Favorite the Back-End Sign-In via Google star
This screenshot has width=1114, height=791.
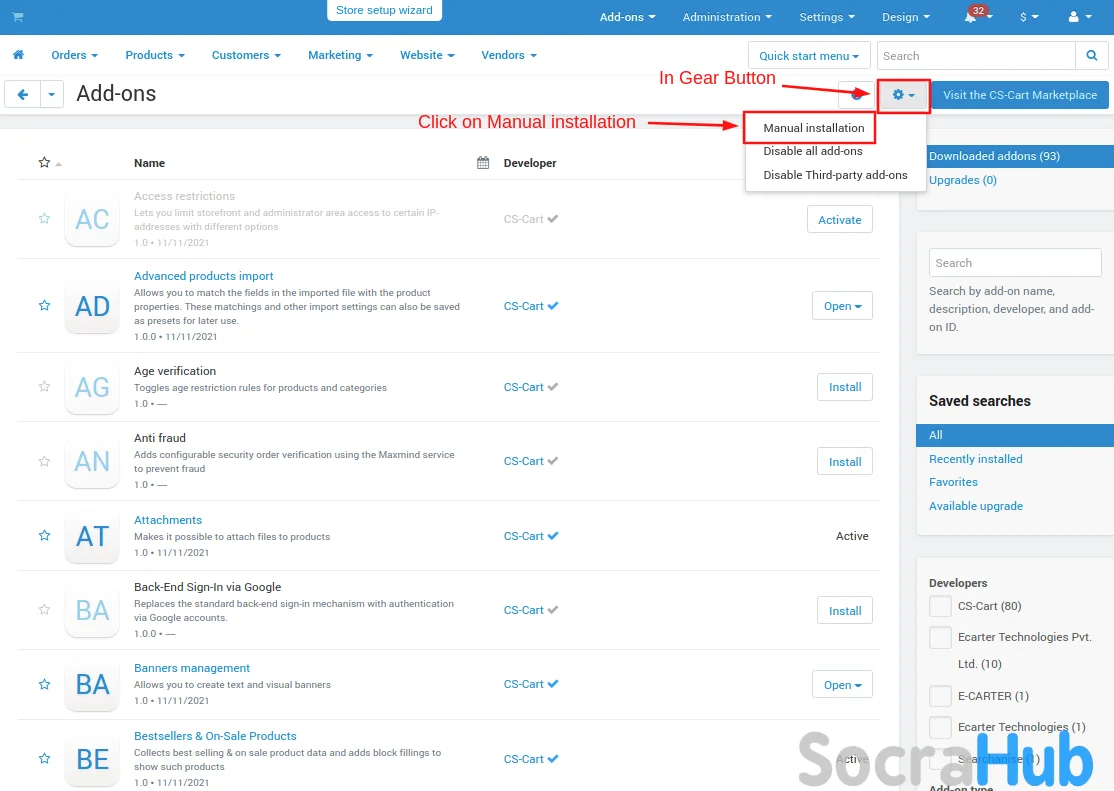[44, 610]
